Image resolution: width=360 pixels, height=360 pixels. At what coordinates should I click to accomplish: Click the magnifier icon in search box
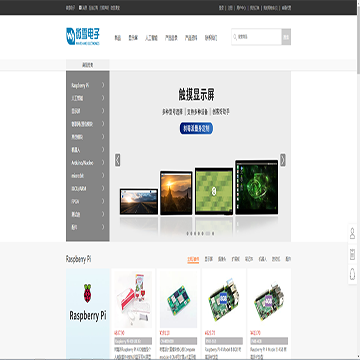(235, 37)
